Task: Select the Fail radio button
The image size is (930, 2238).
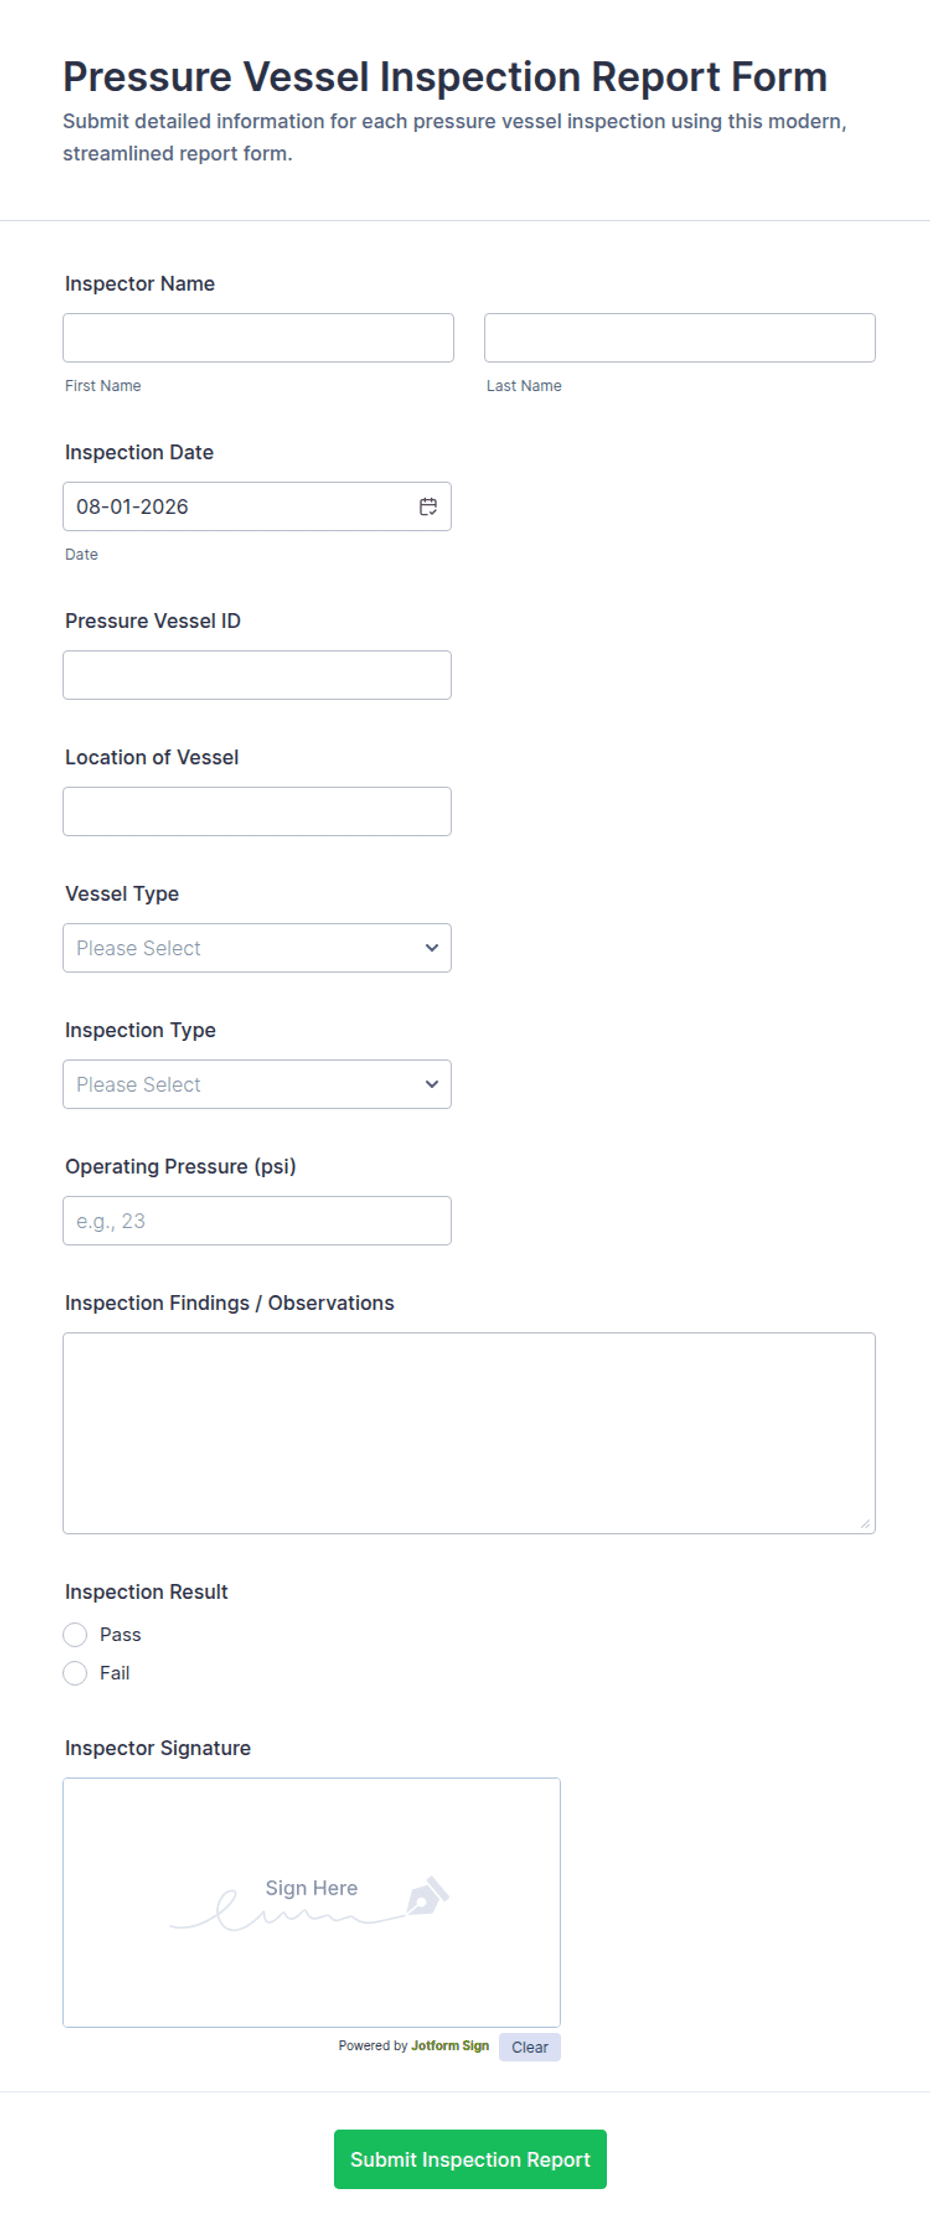Action: pyautogui.click(x=75, y=1673)
